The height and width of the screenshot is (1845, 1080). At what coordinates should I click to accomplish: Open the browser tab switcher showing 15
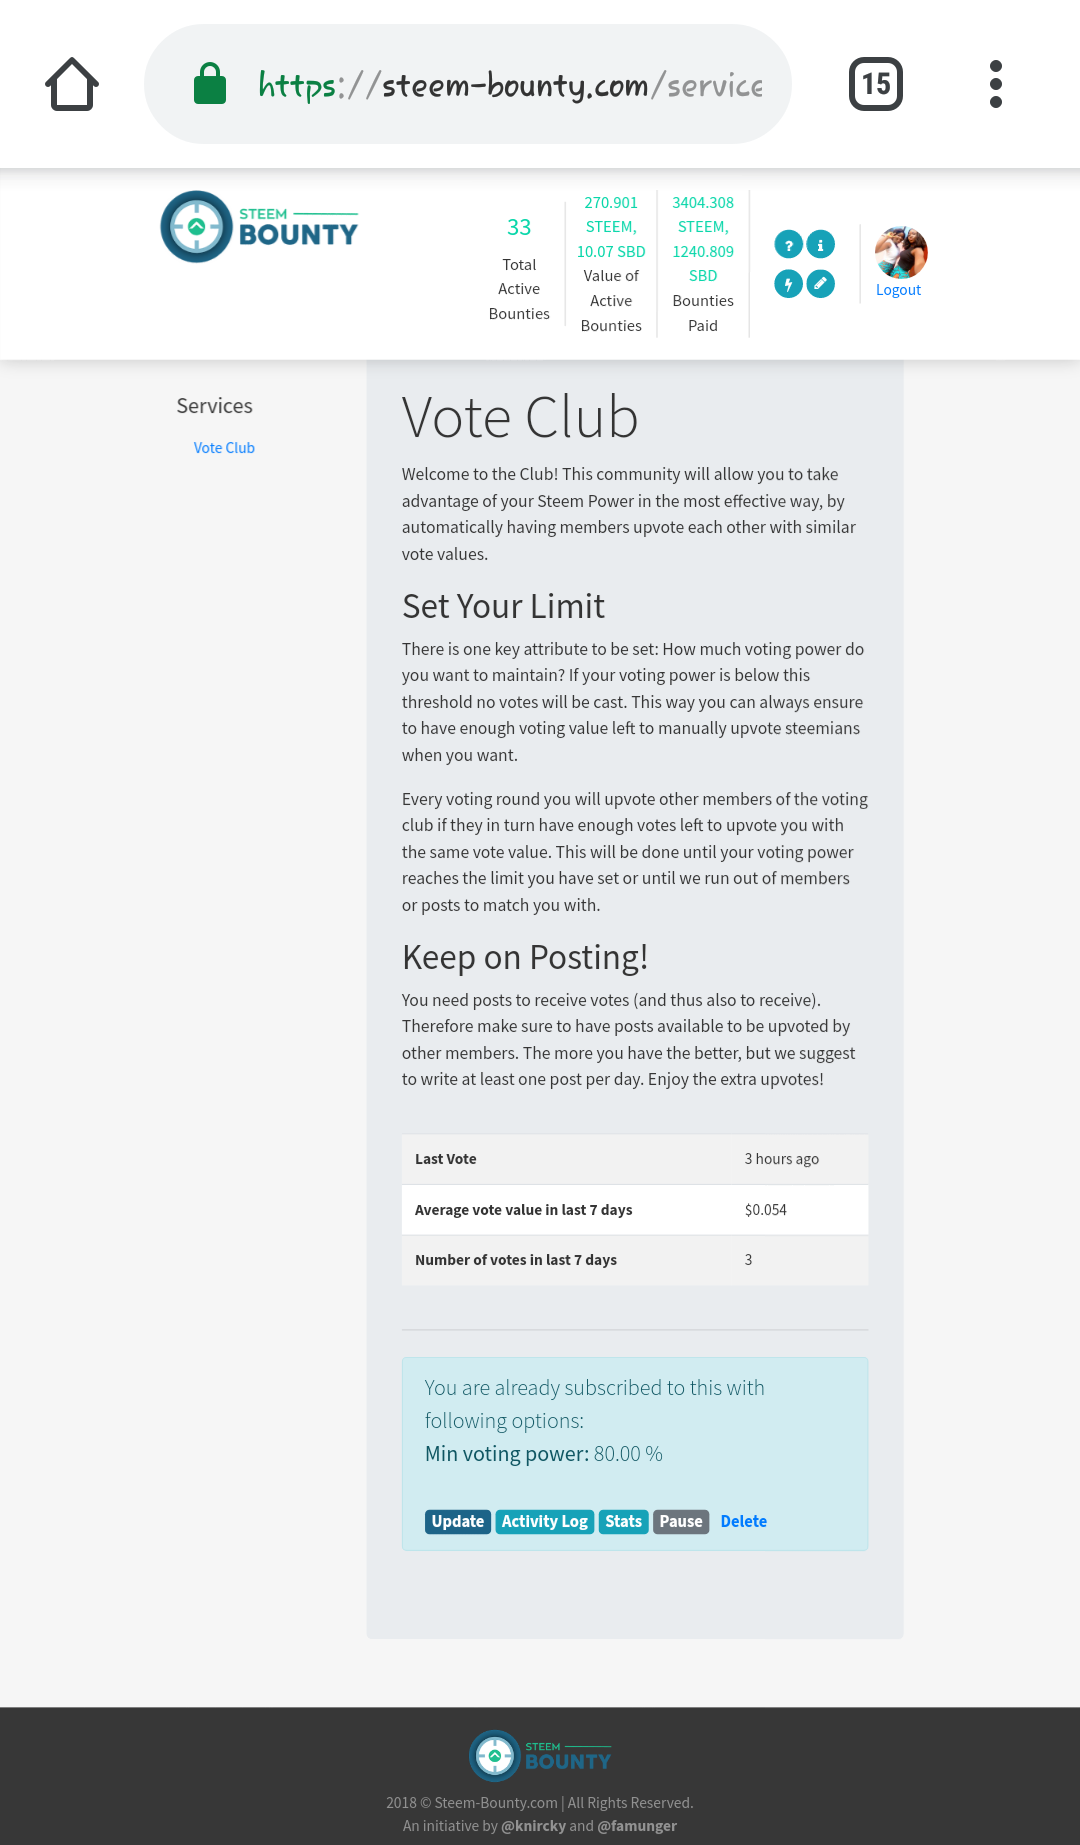(875, 84)
